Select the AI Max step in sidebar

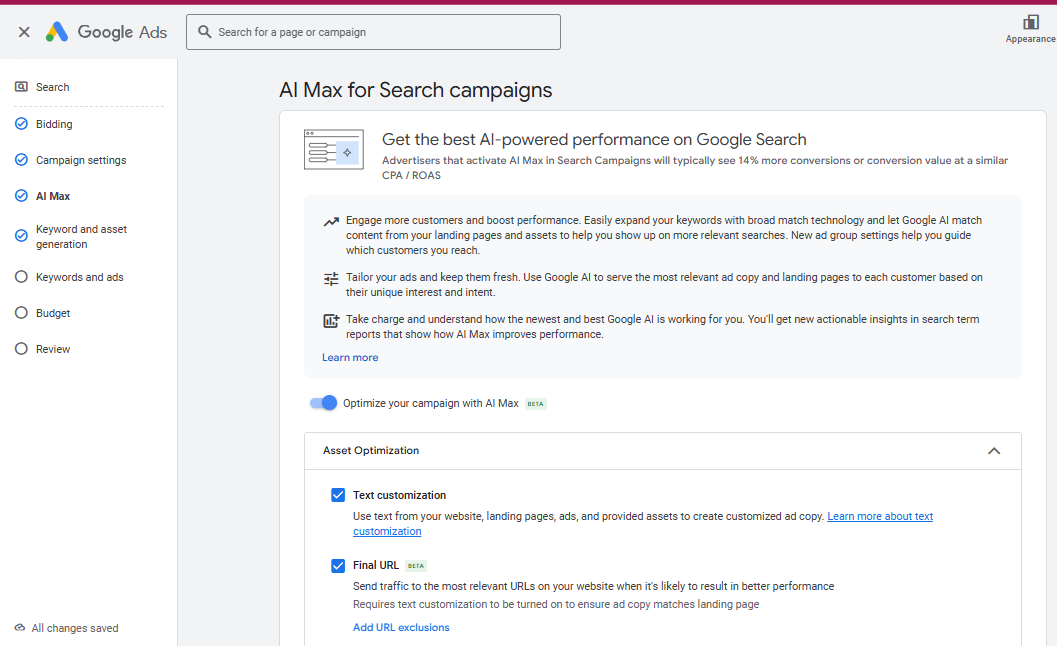tap(53, 196)
